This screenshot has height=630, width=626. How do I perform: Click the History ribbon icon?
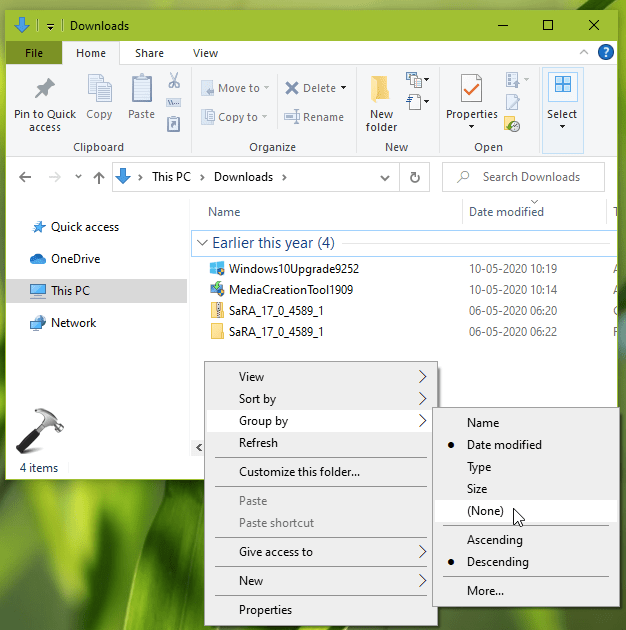[x=512, y=124]
